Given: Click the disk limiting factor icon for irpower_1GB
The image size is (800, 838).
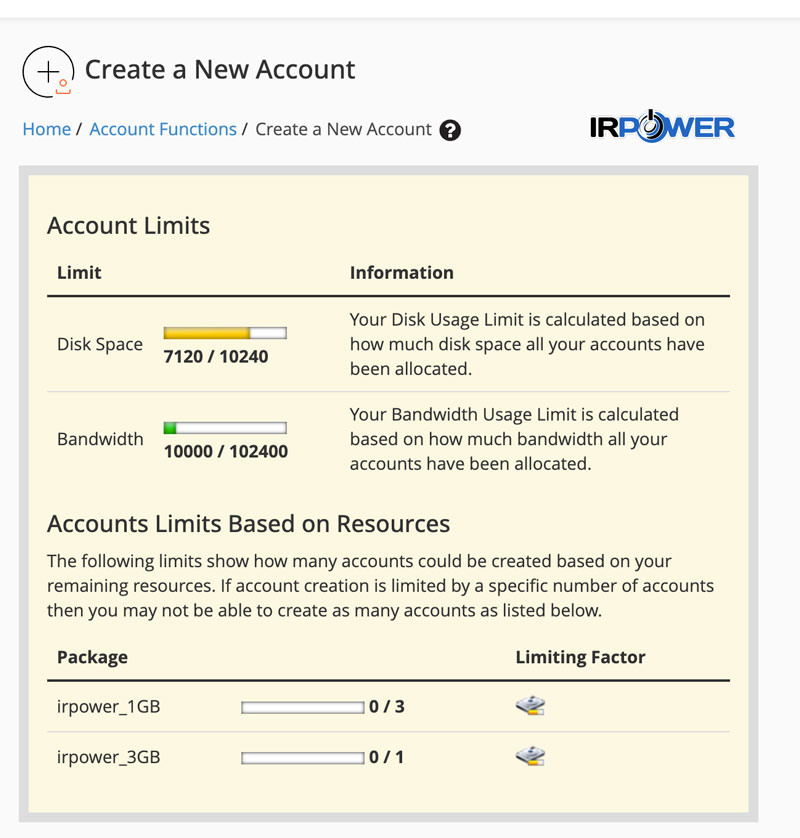Looking at the screenshot, I should (x=530, y=707).
